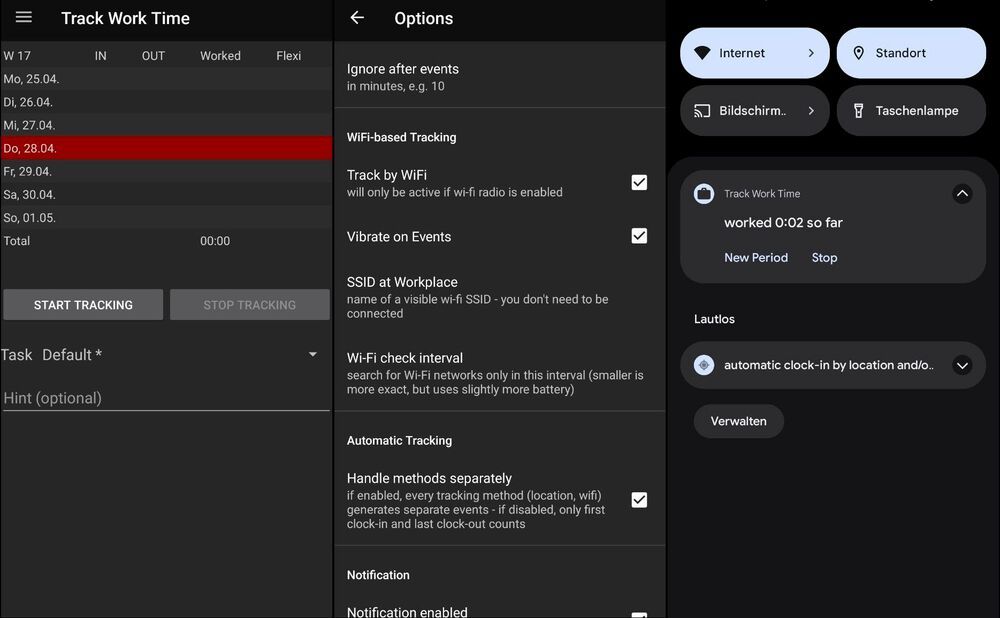The width and height of the screenshot is (1000, 618).
Task: Tap the Taschenlampe flashlight icon
Action: coord(858,110)
